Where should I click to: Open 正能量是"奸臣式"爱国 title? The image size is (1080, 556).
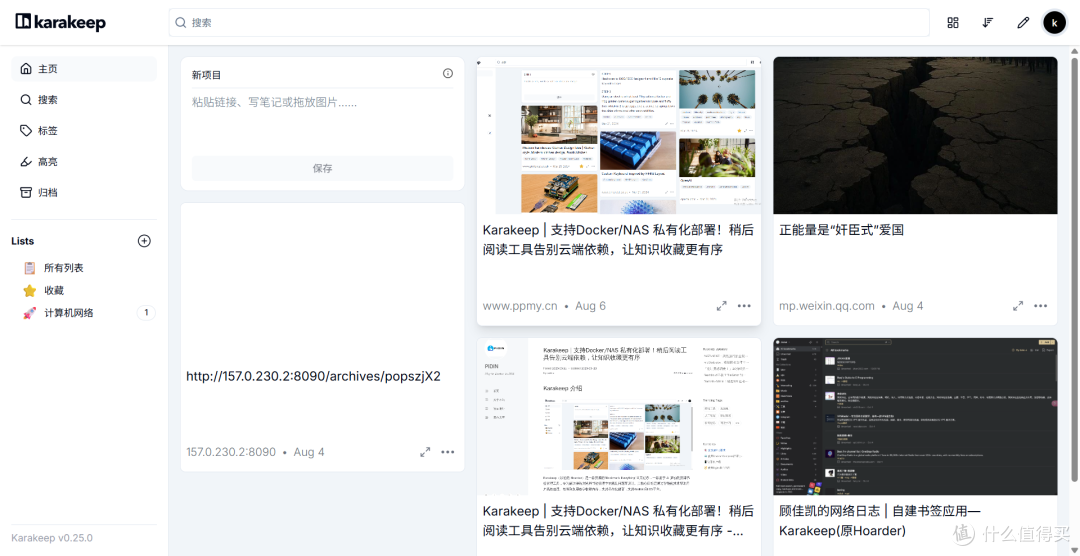point(841,230)
